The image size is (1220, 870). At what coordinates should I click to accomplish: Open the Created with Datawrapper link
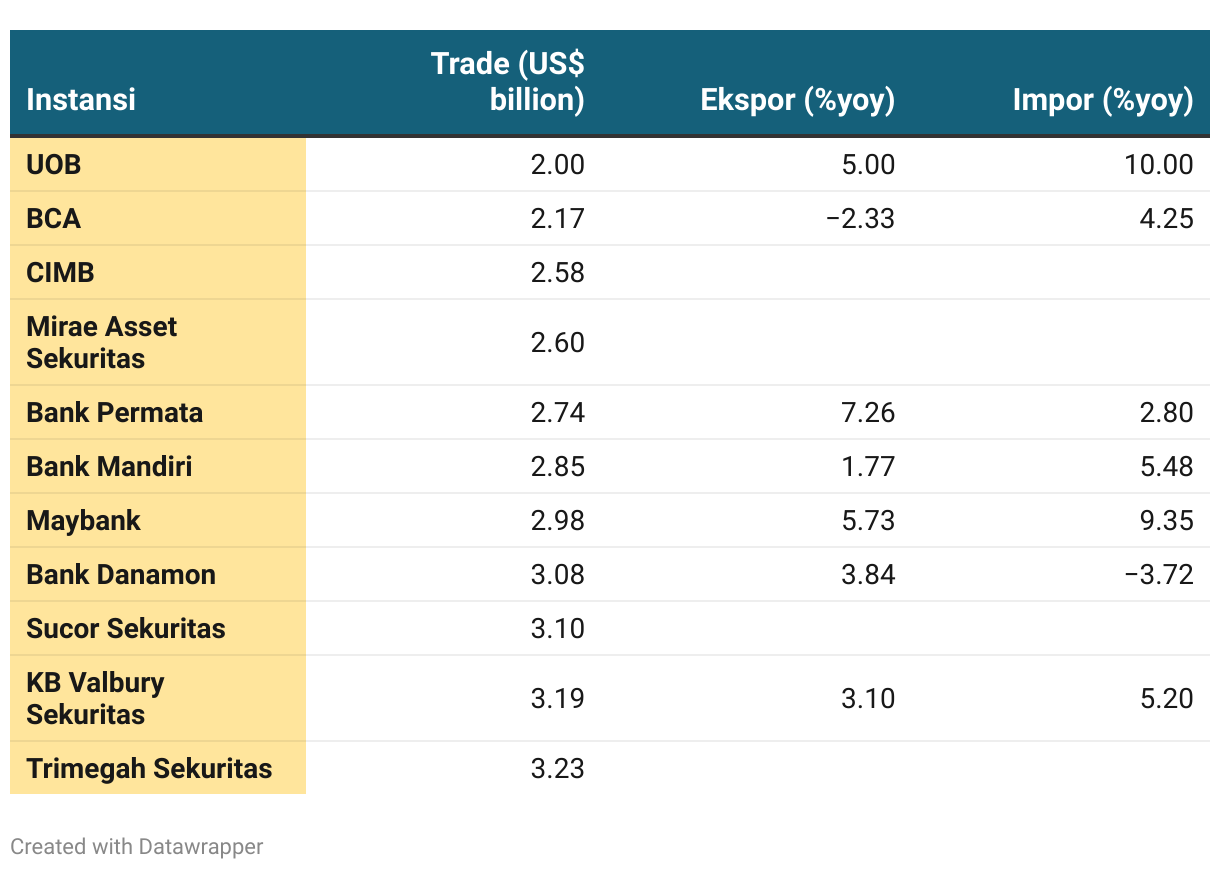coord(137,846)
